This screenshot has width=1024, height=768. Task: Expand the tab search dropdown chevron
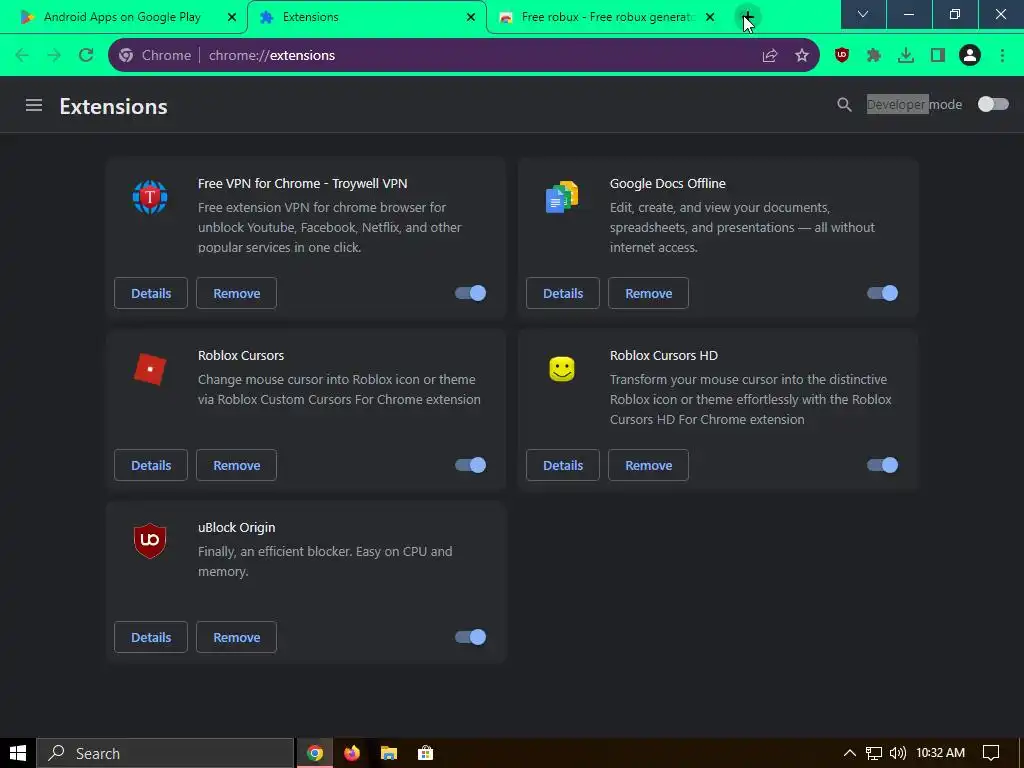[863, 14]
